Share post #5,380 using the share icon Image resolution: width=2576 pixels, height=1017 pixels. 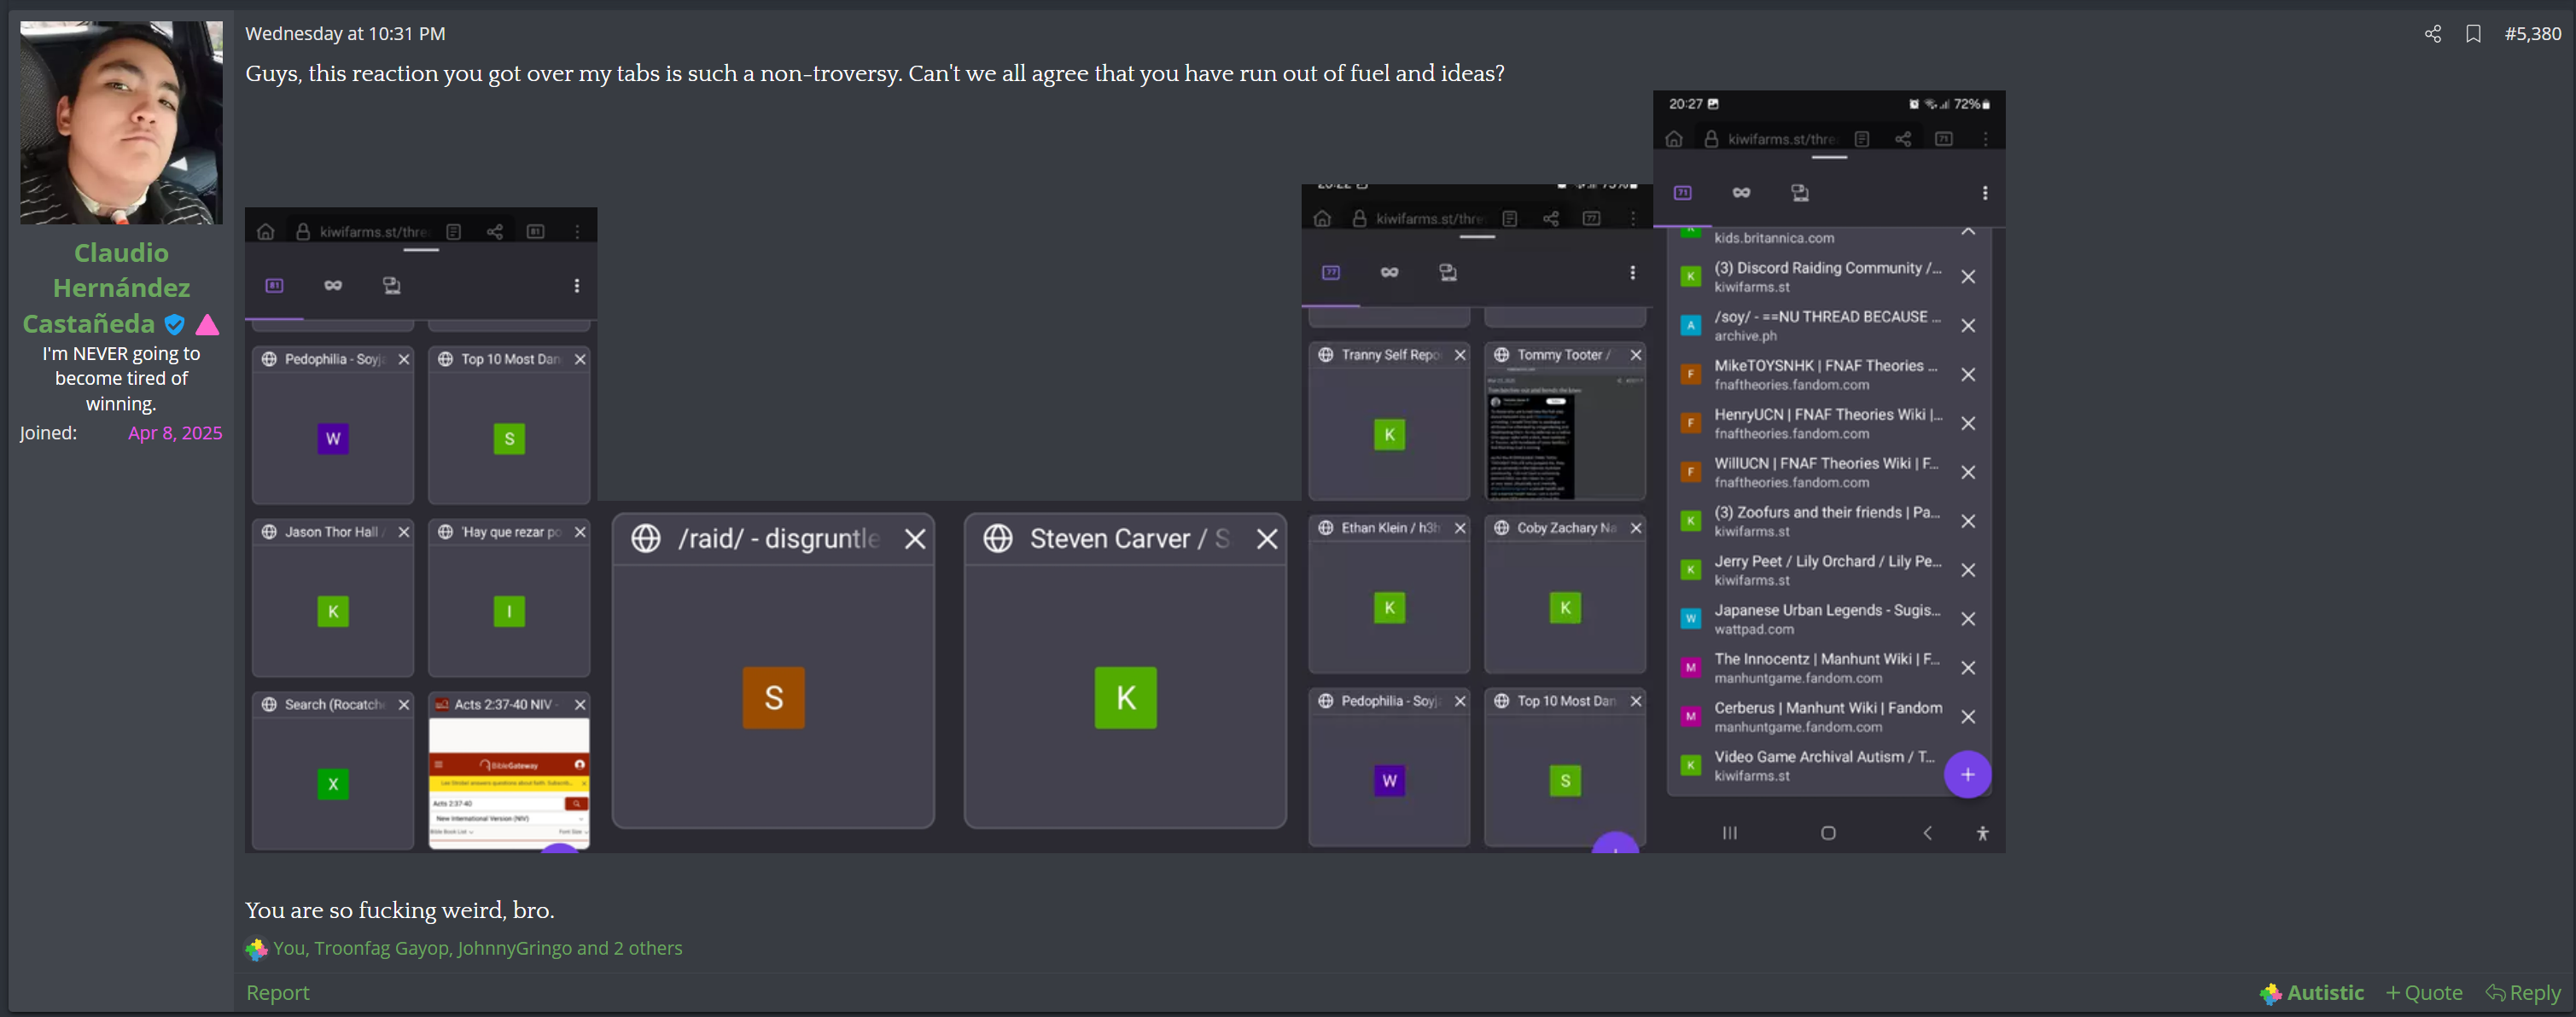point(2433,34)
